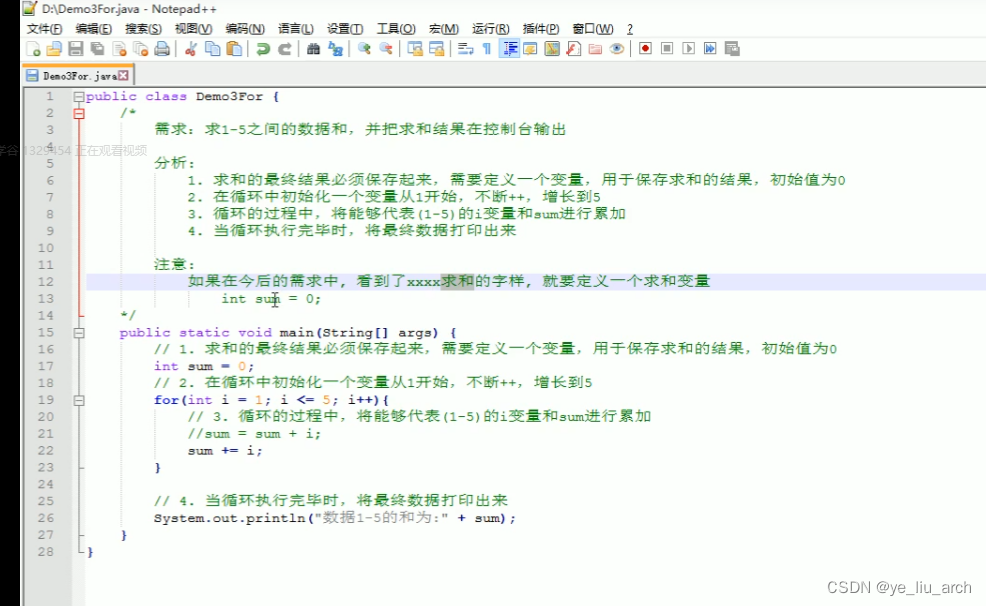Click the Close document toolbar icon
This screenshot has width=986, height=606.
pos(119,49)
